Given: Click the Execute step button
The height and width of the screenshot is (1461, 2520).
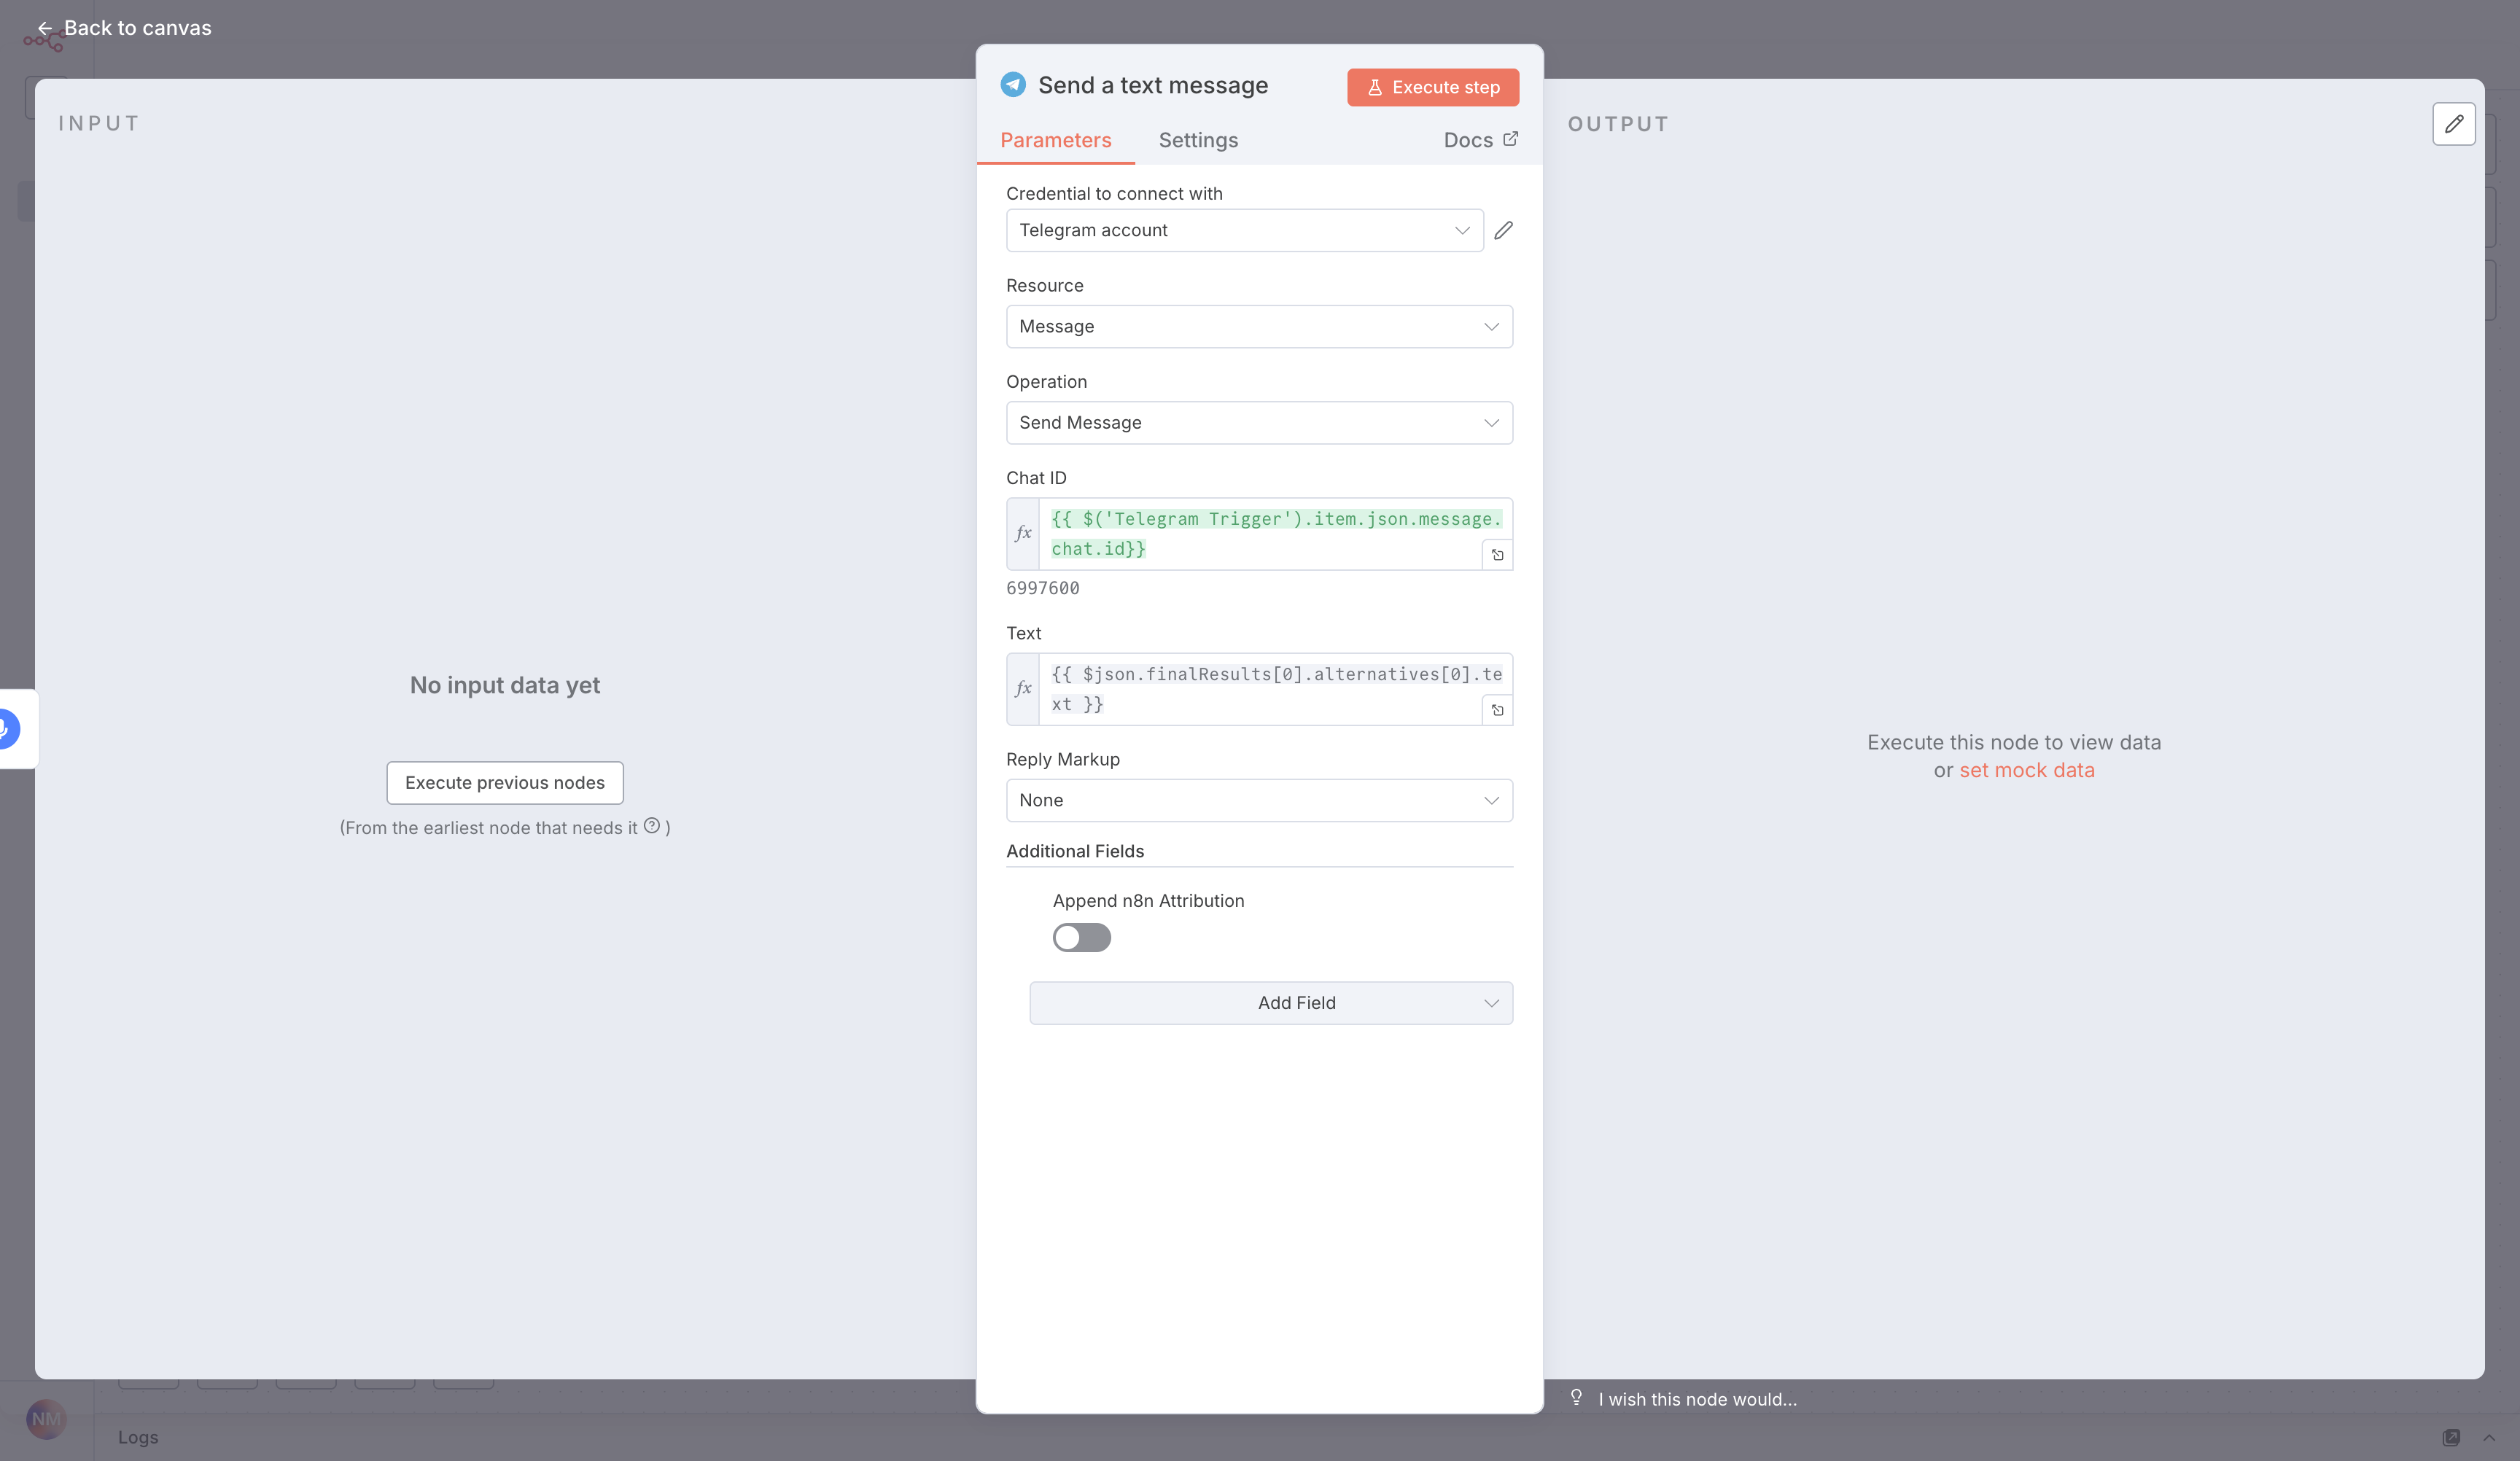Looking at the screenshot, I should pyautogui.click(x=1432, y=87).
